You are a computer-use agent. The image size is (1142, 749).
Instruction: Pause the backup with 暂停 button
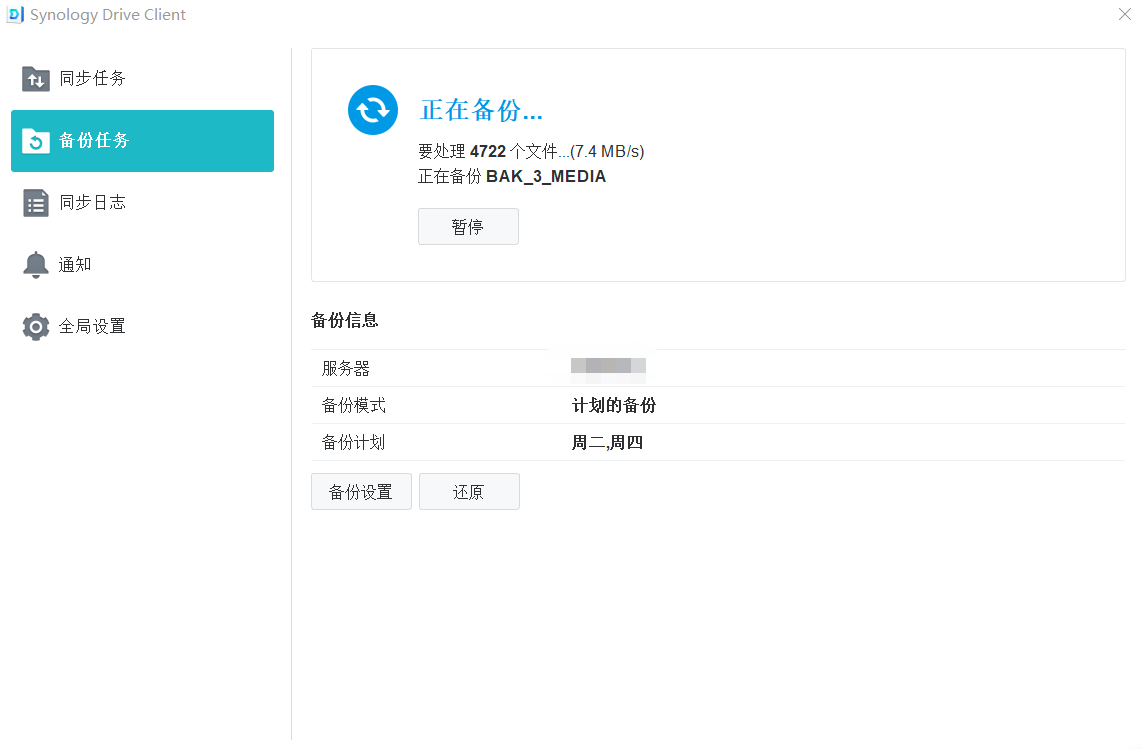click(x=468, y=227)
